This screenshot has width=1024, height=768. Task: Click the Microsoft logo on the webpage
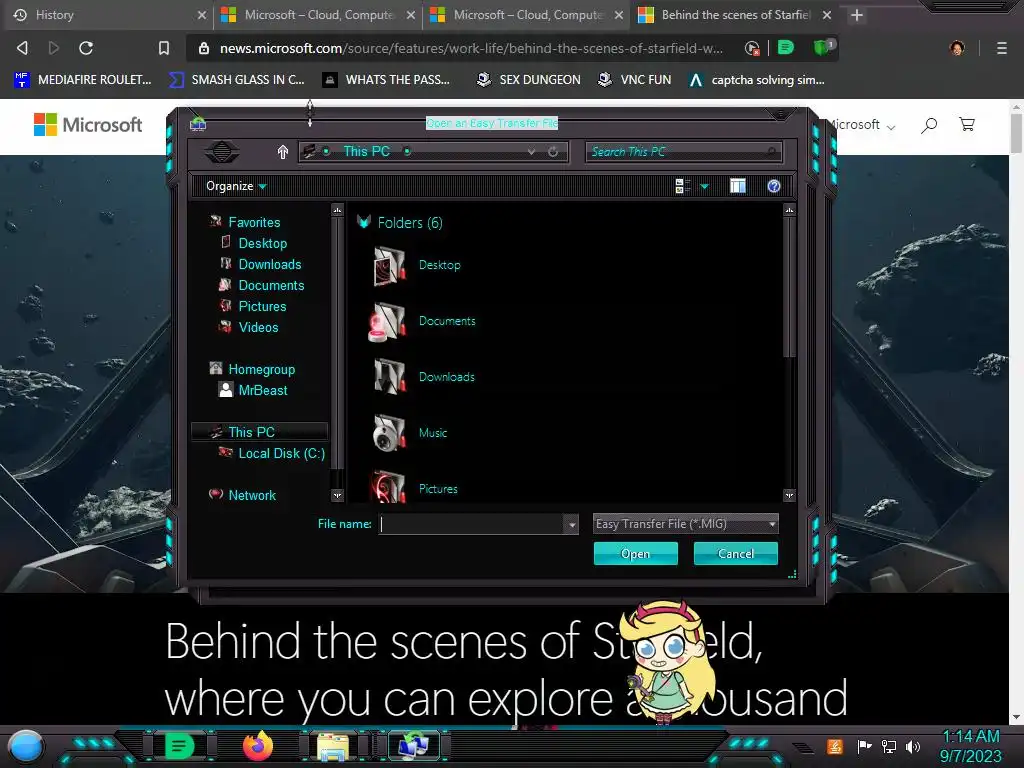click(x=88, y=125)
